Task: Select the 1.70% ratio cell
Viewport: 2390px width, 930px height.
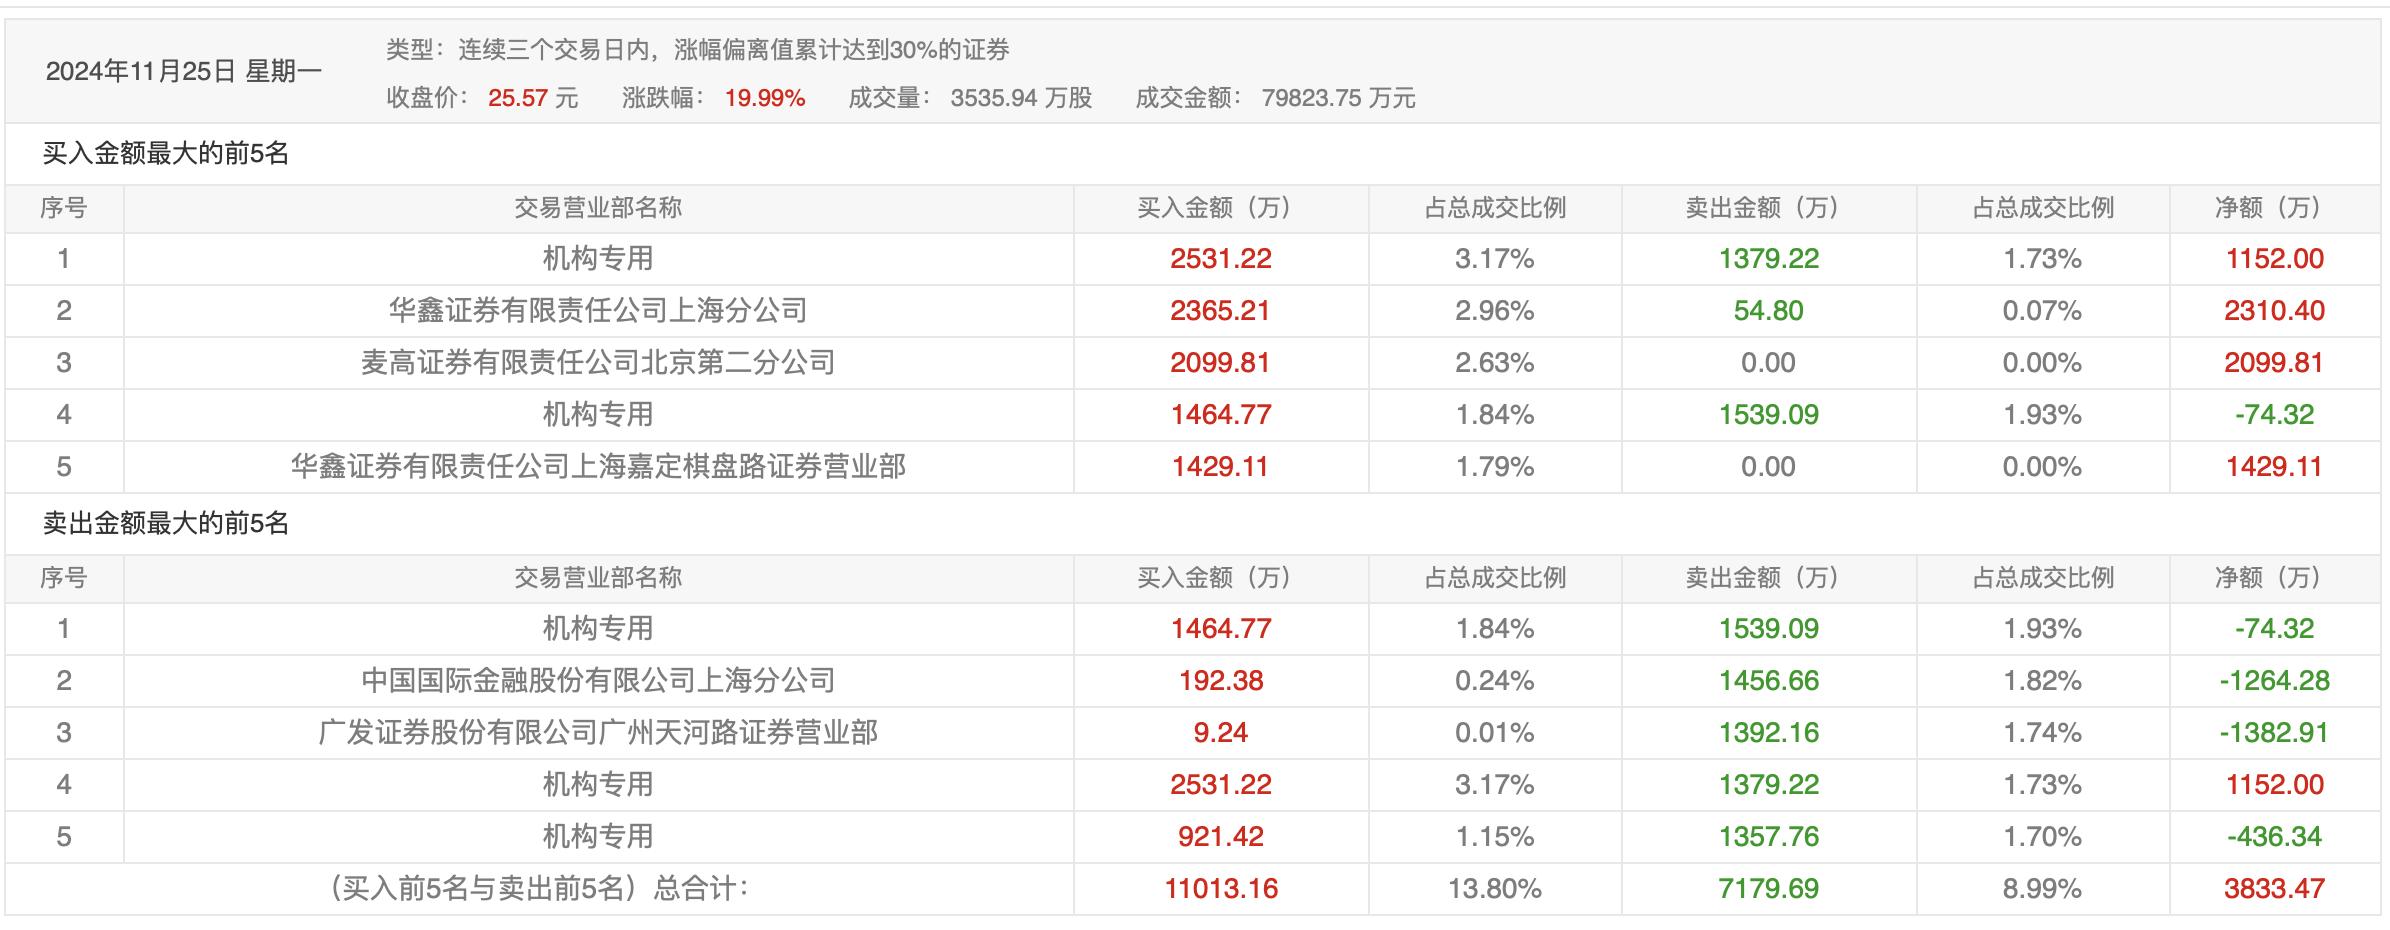Action: coord(2042,837)
